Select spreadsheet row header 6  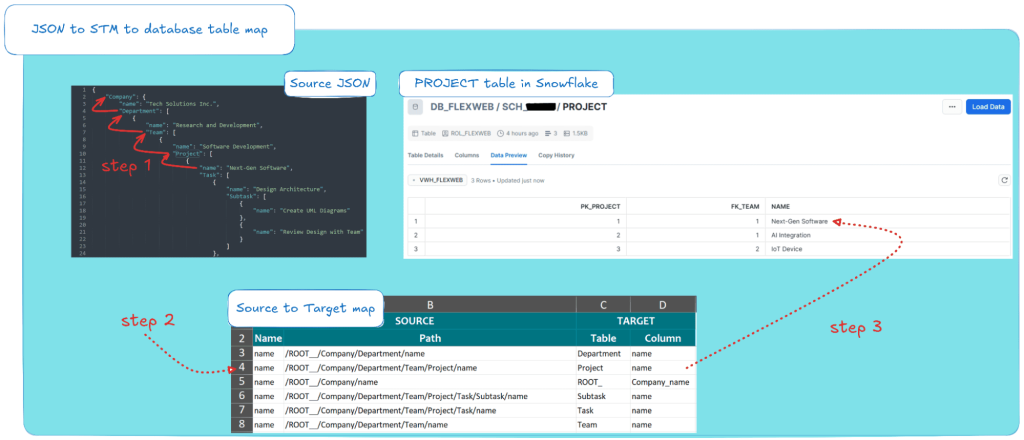(x=242, y=396)
